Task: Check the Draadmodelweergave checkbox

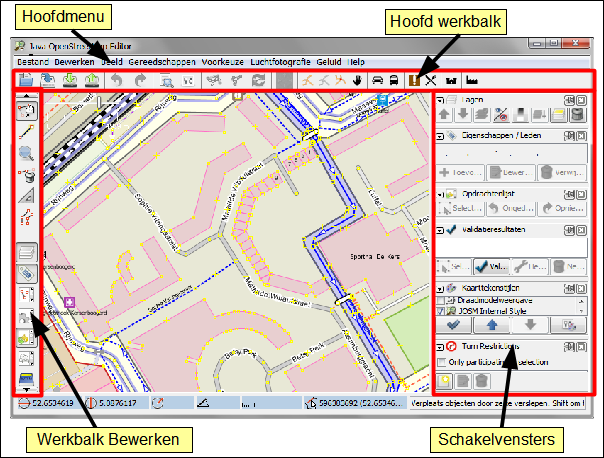Action: click(x=441, y=300)
